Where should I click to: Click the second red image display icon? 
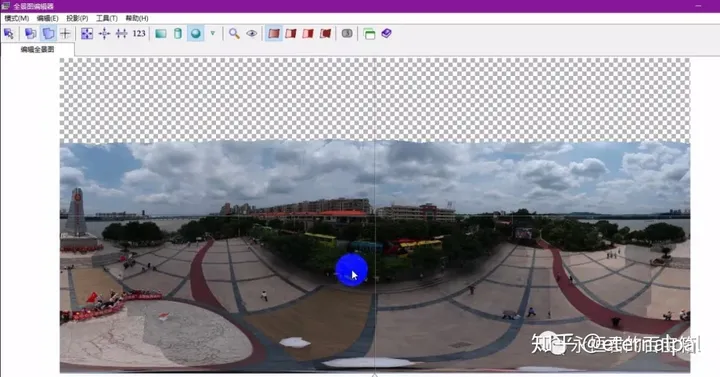[291, 34]
